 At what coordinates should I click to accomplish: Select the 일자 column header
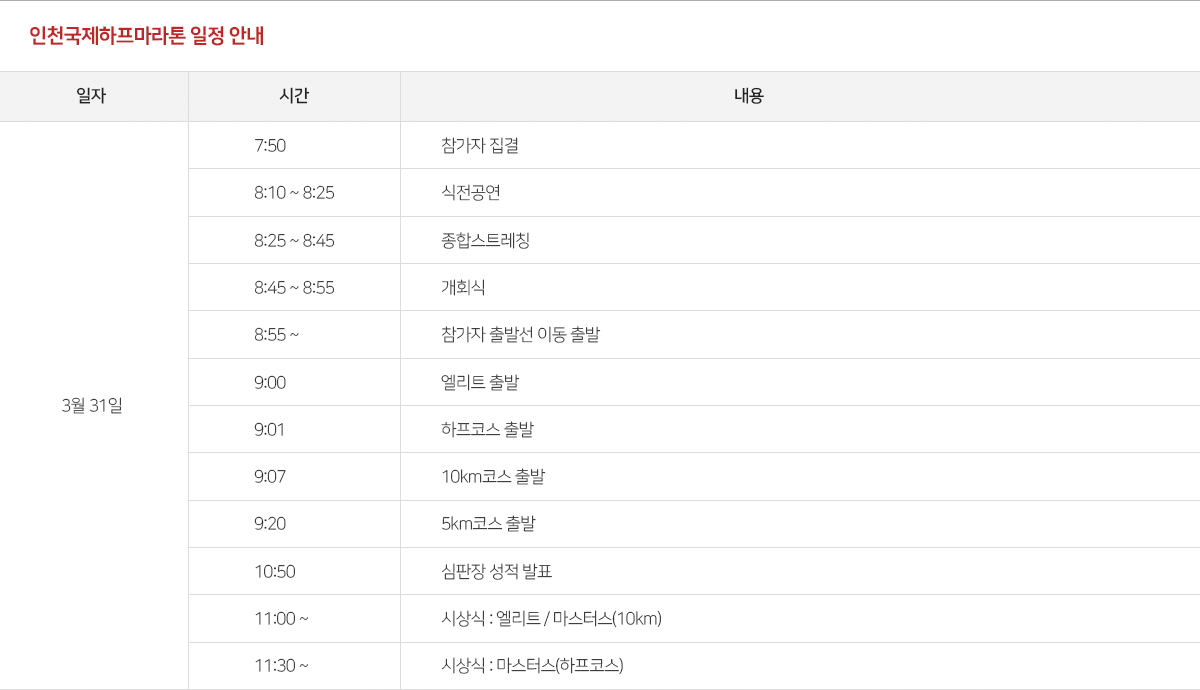pyautogui.click(x=91, y=96)
